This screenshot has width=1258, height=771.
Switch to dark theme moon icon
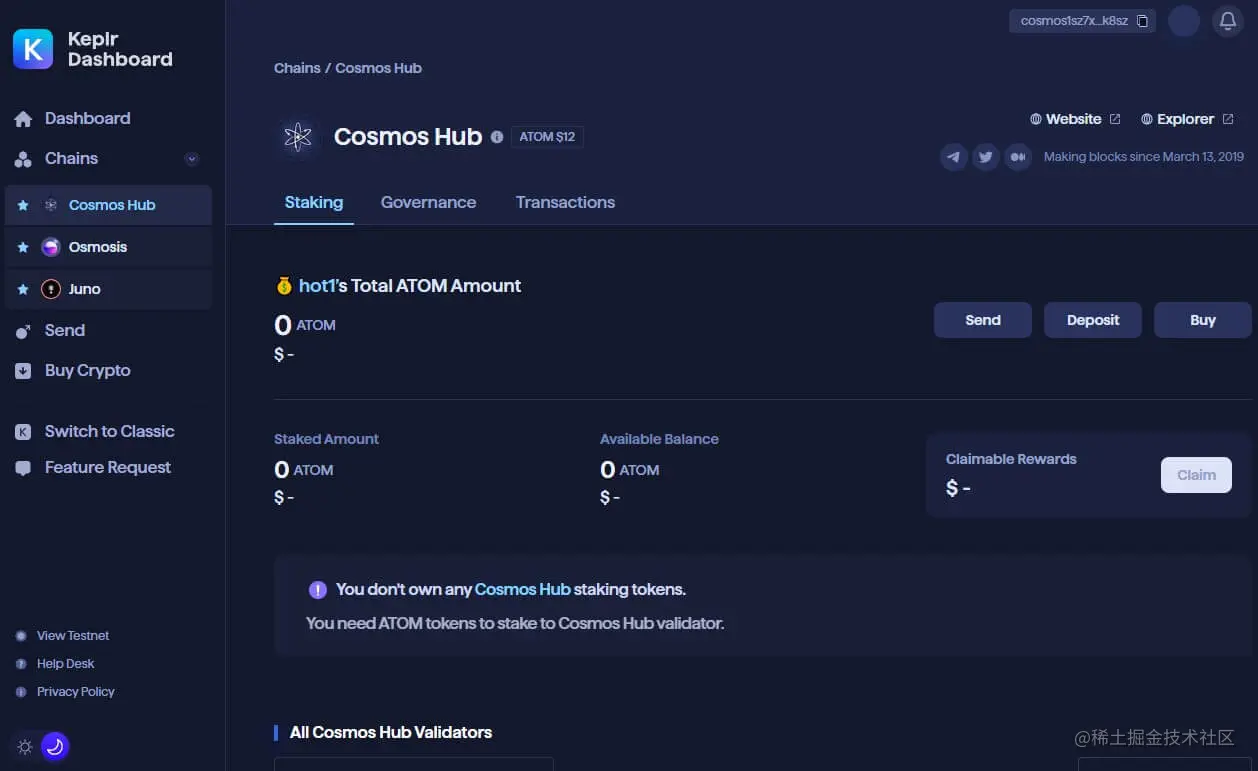[x=55, y=746]
